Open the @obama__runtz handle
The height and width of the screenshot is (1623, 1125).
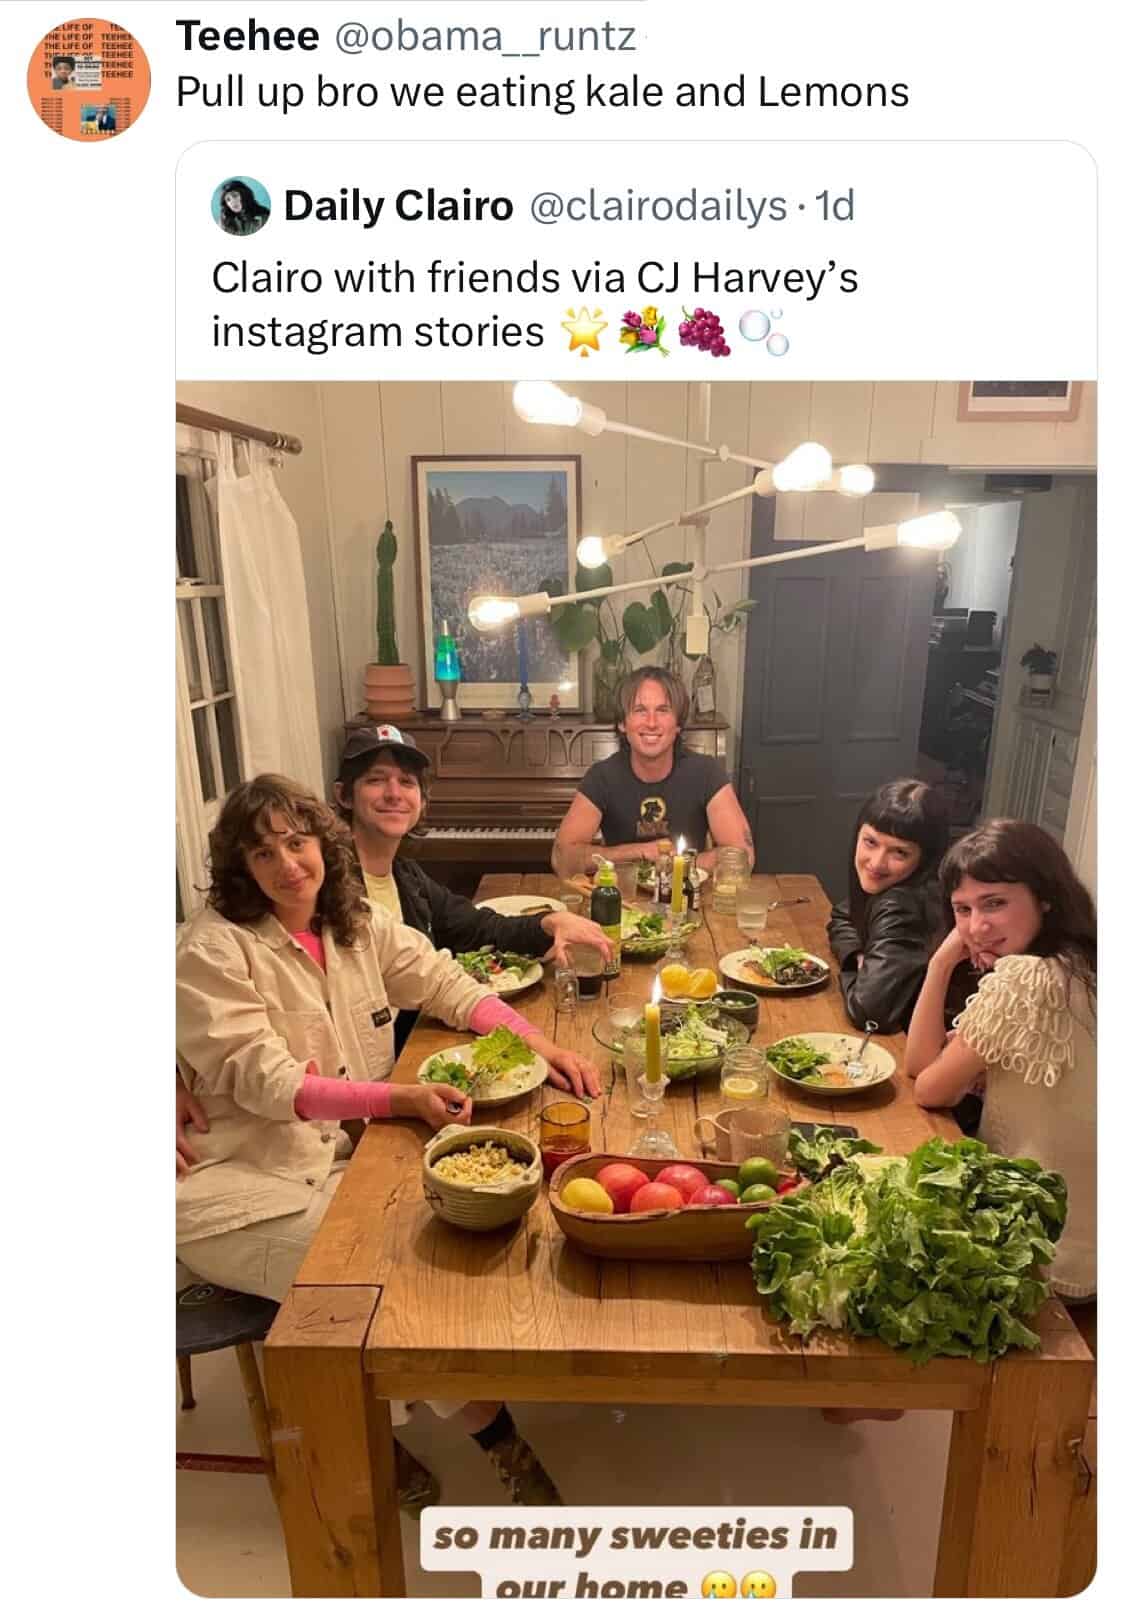pos(483,37)
